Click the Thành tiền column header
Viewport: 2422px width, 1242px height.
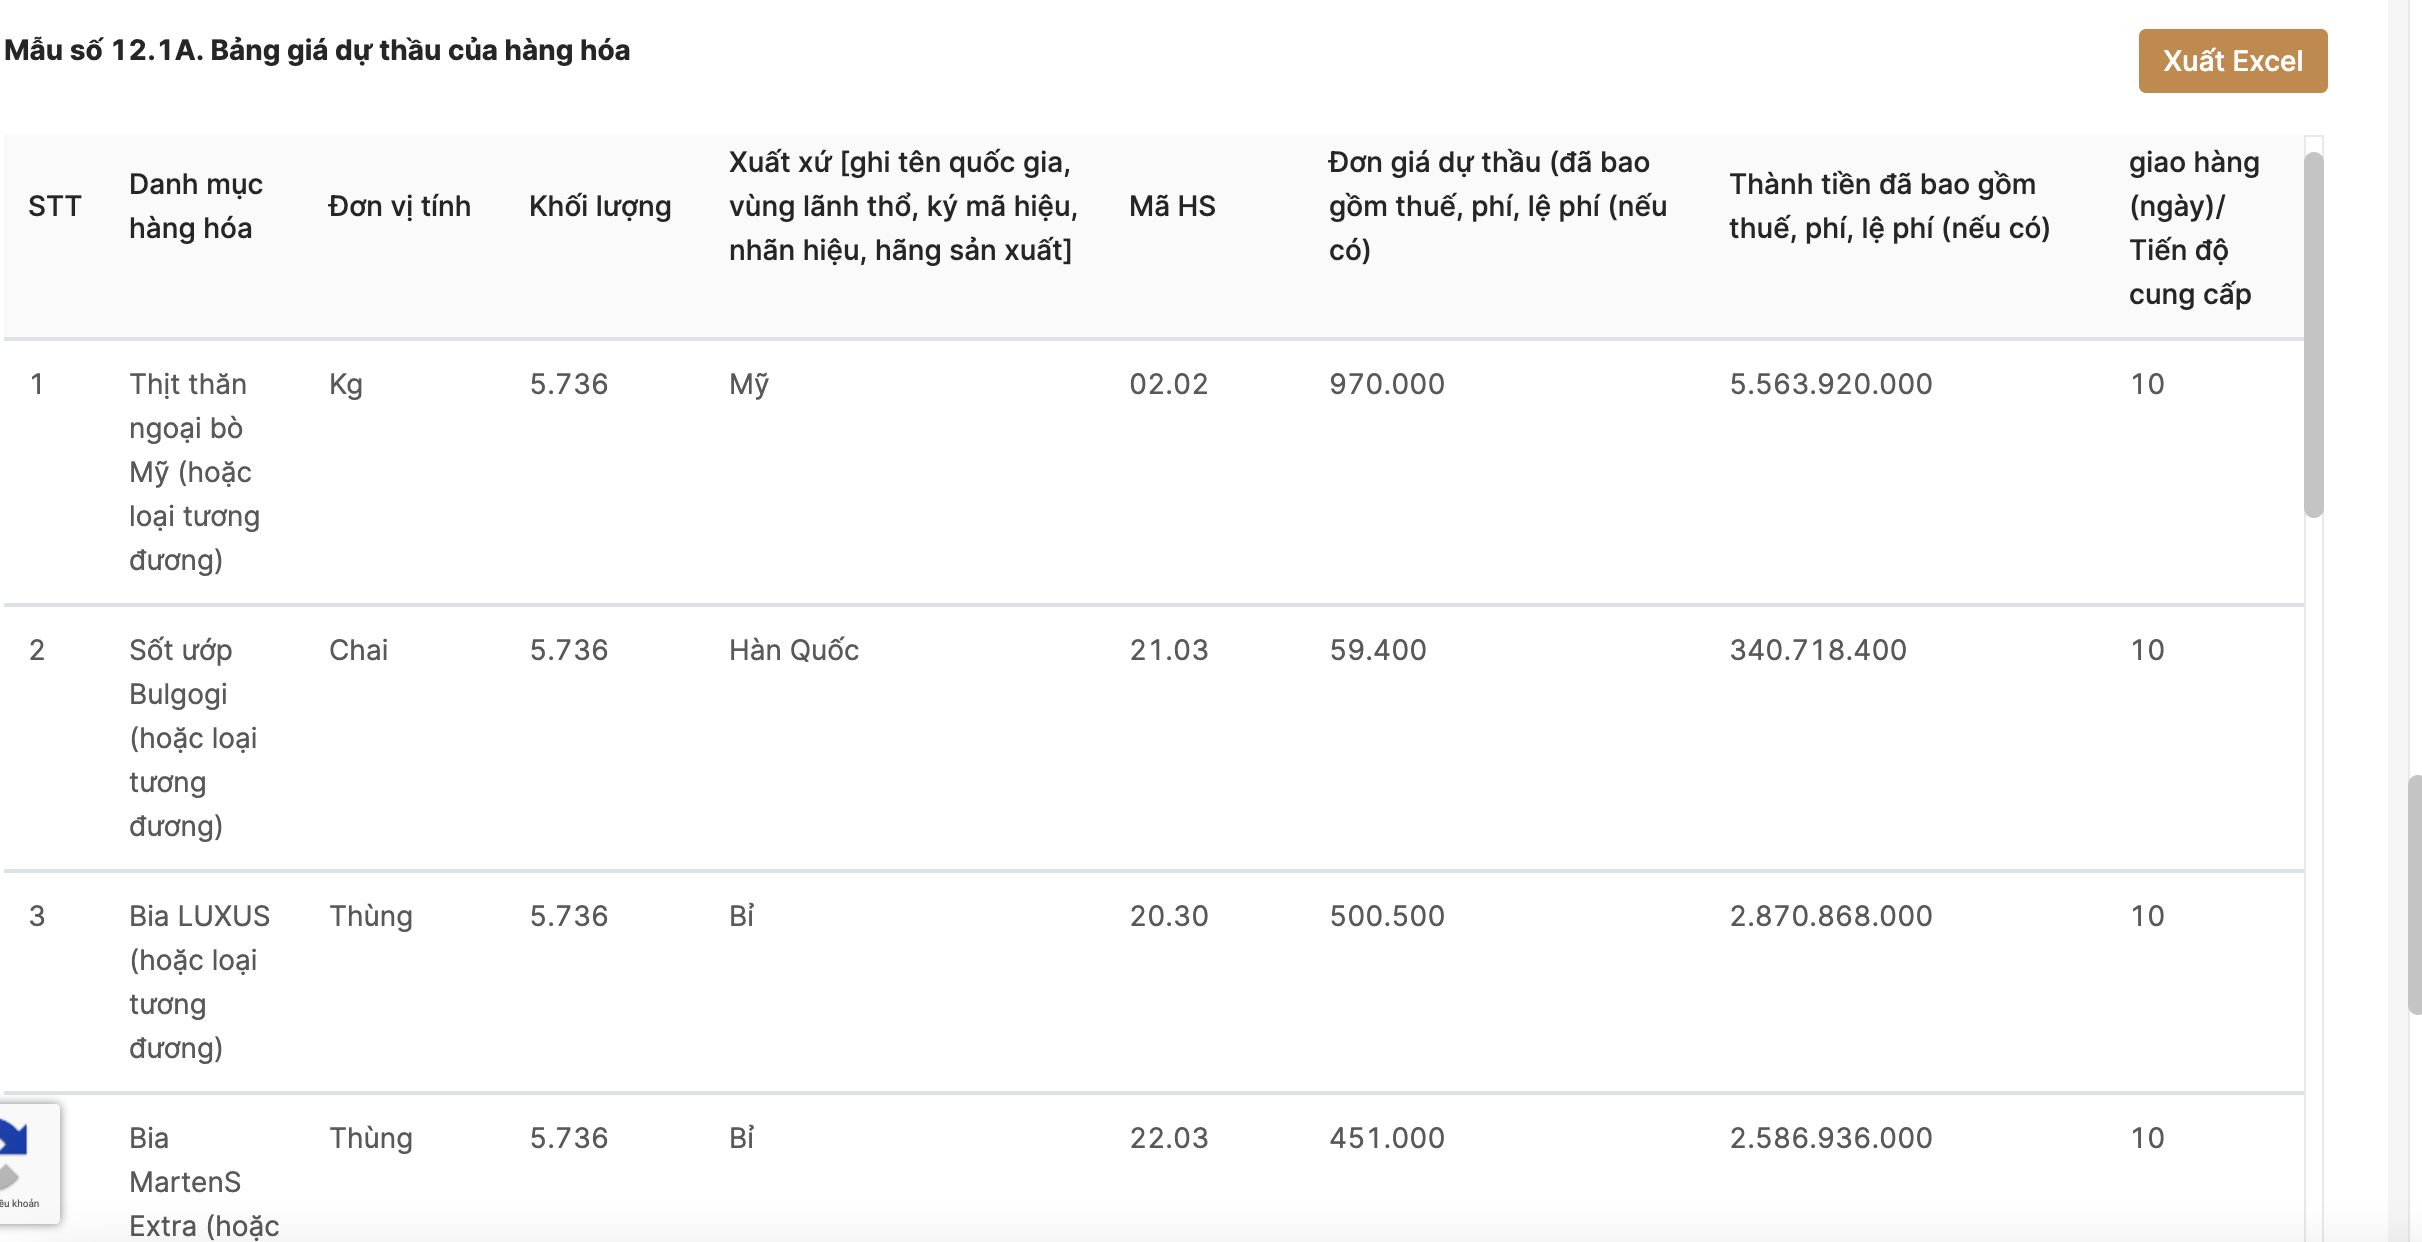click(1889, 206)
